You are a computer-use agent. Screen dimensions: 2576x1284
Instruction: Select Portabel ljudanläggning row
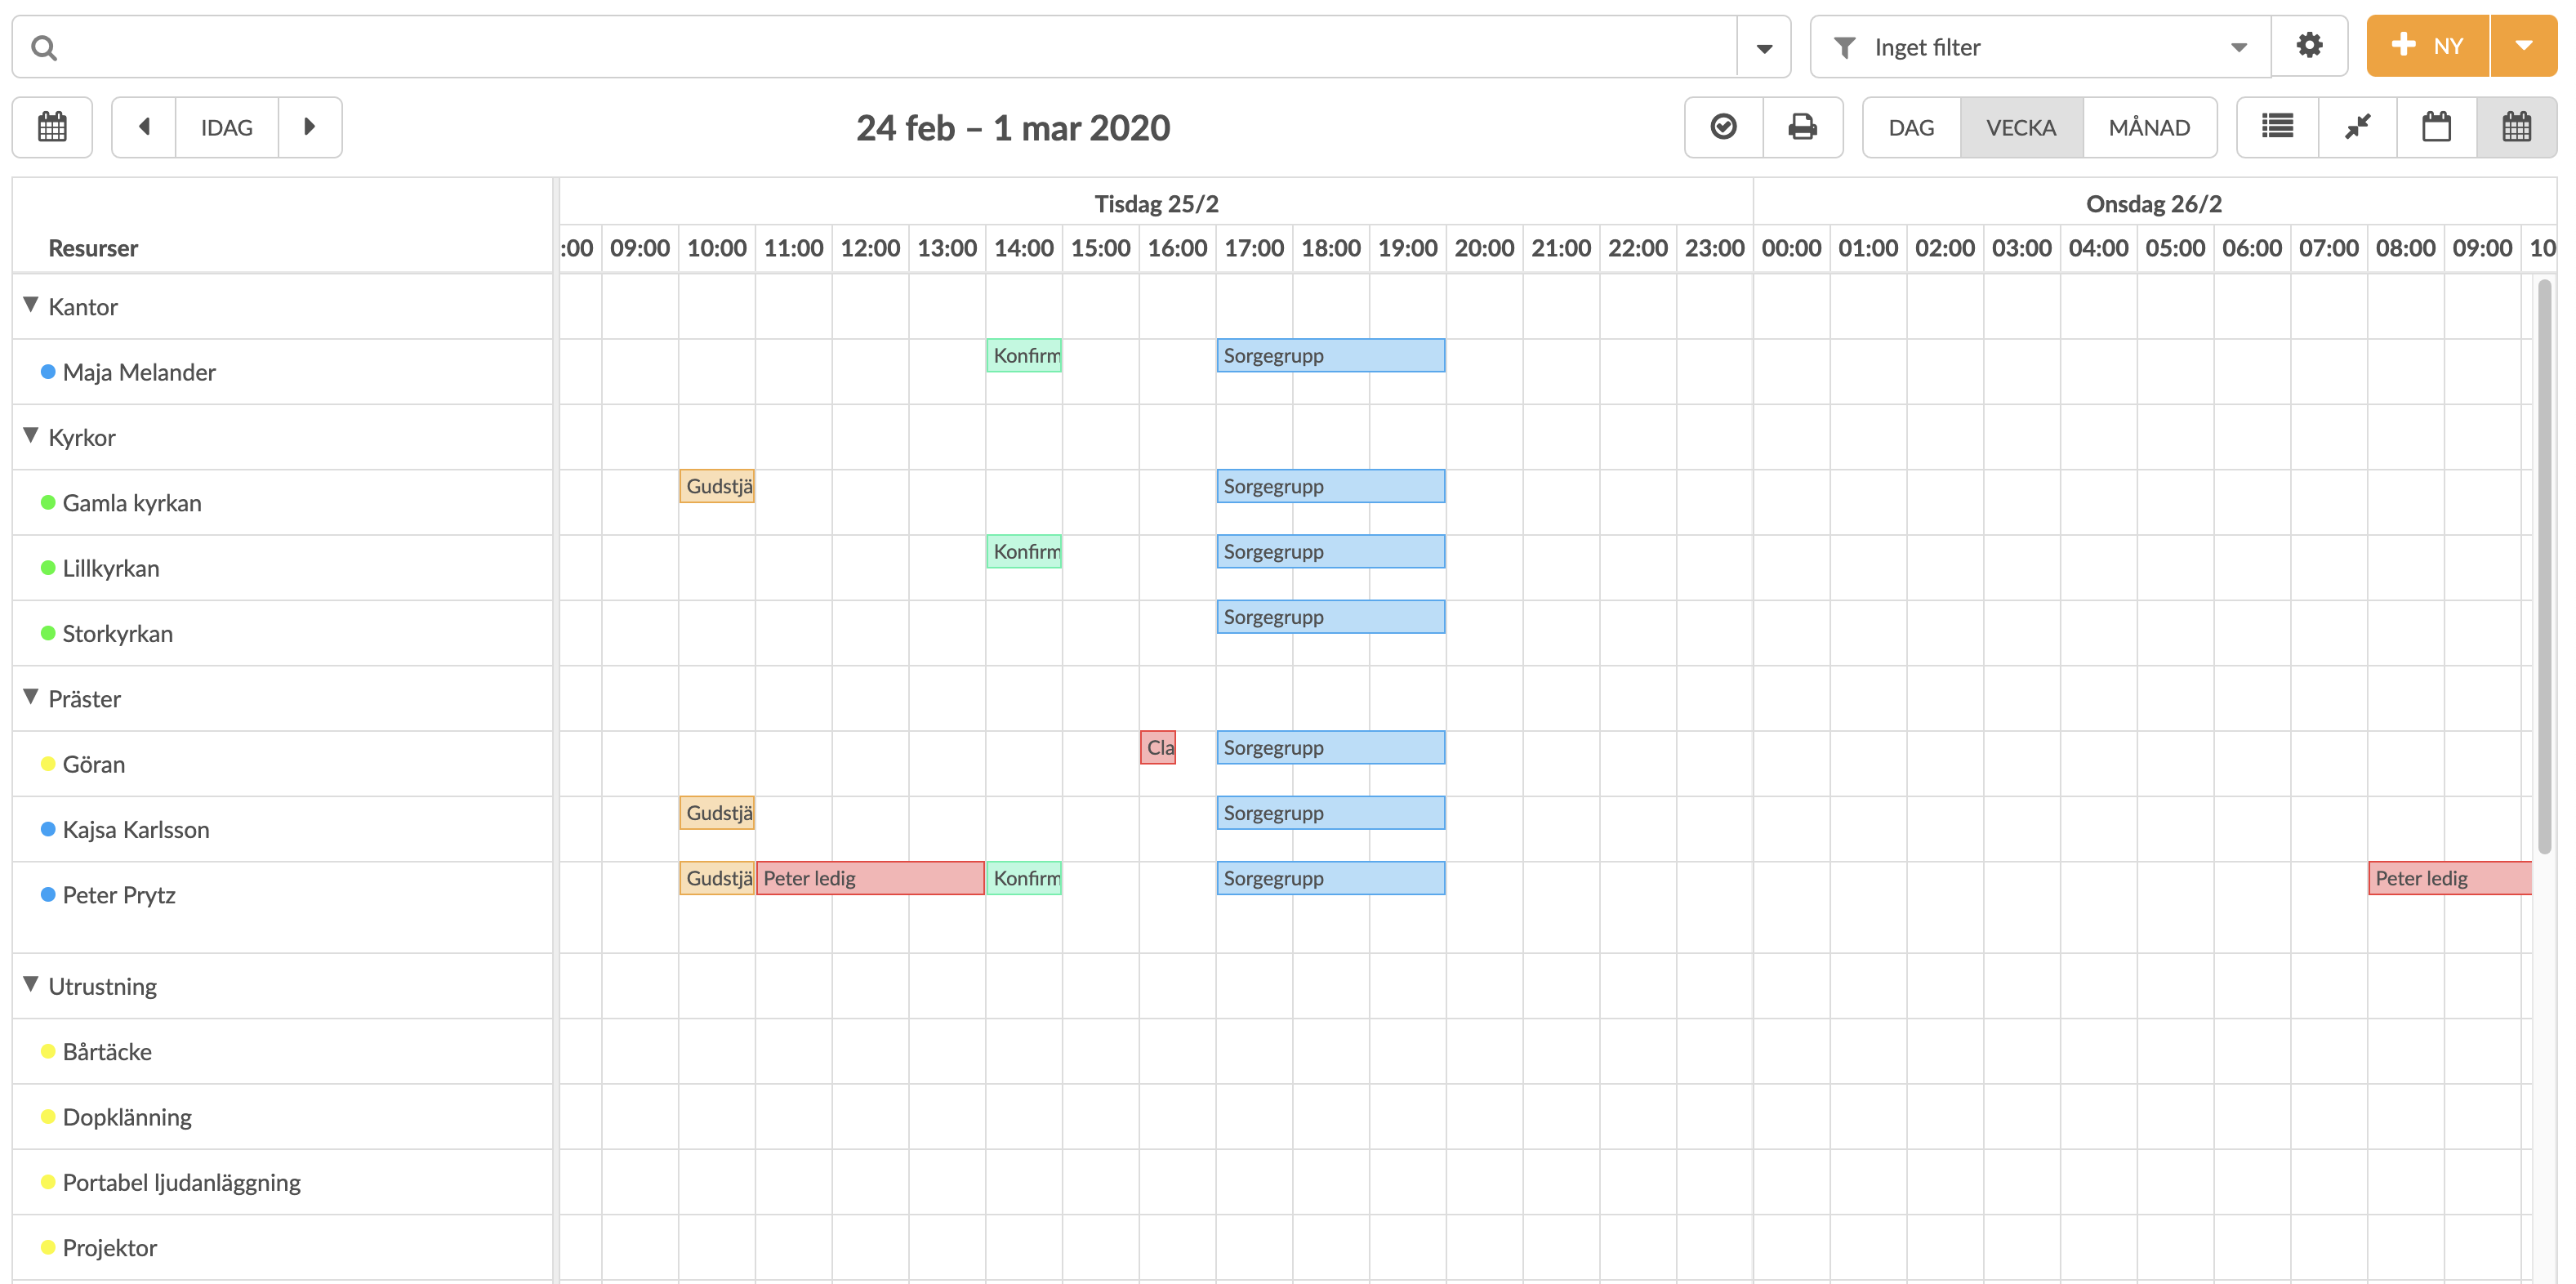pyautogui.click(x=282, y=1182)
